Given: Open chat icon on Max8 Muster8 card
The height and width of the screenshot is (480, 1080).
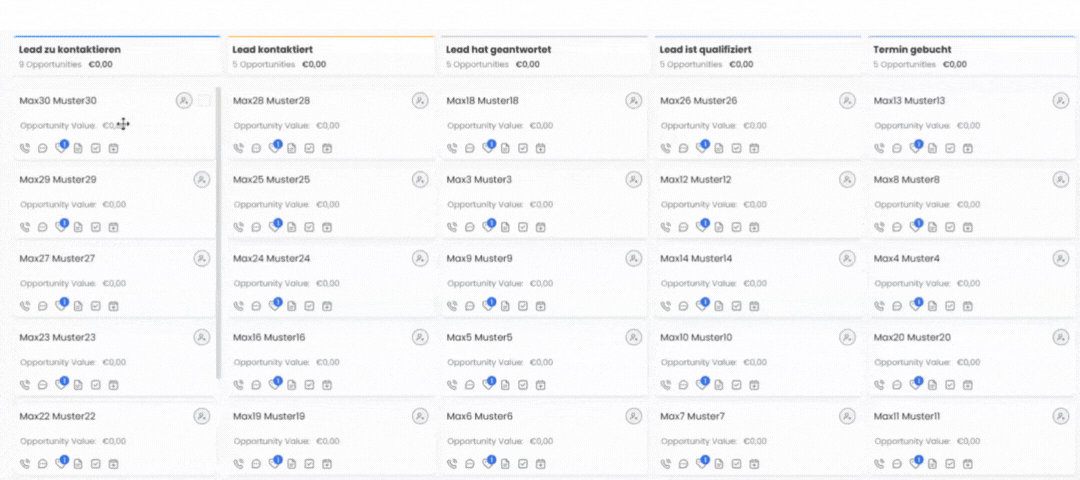Looking at the screenshot, I should tap(897, 227).
